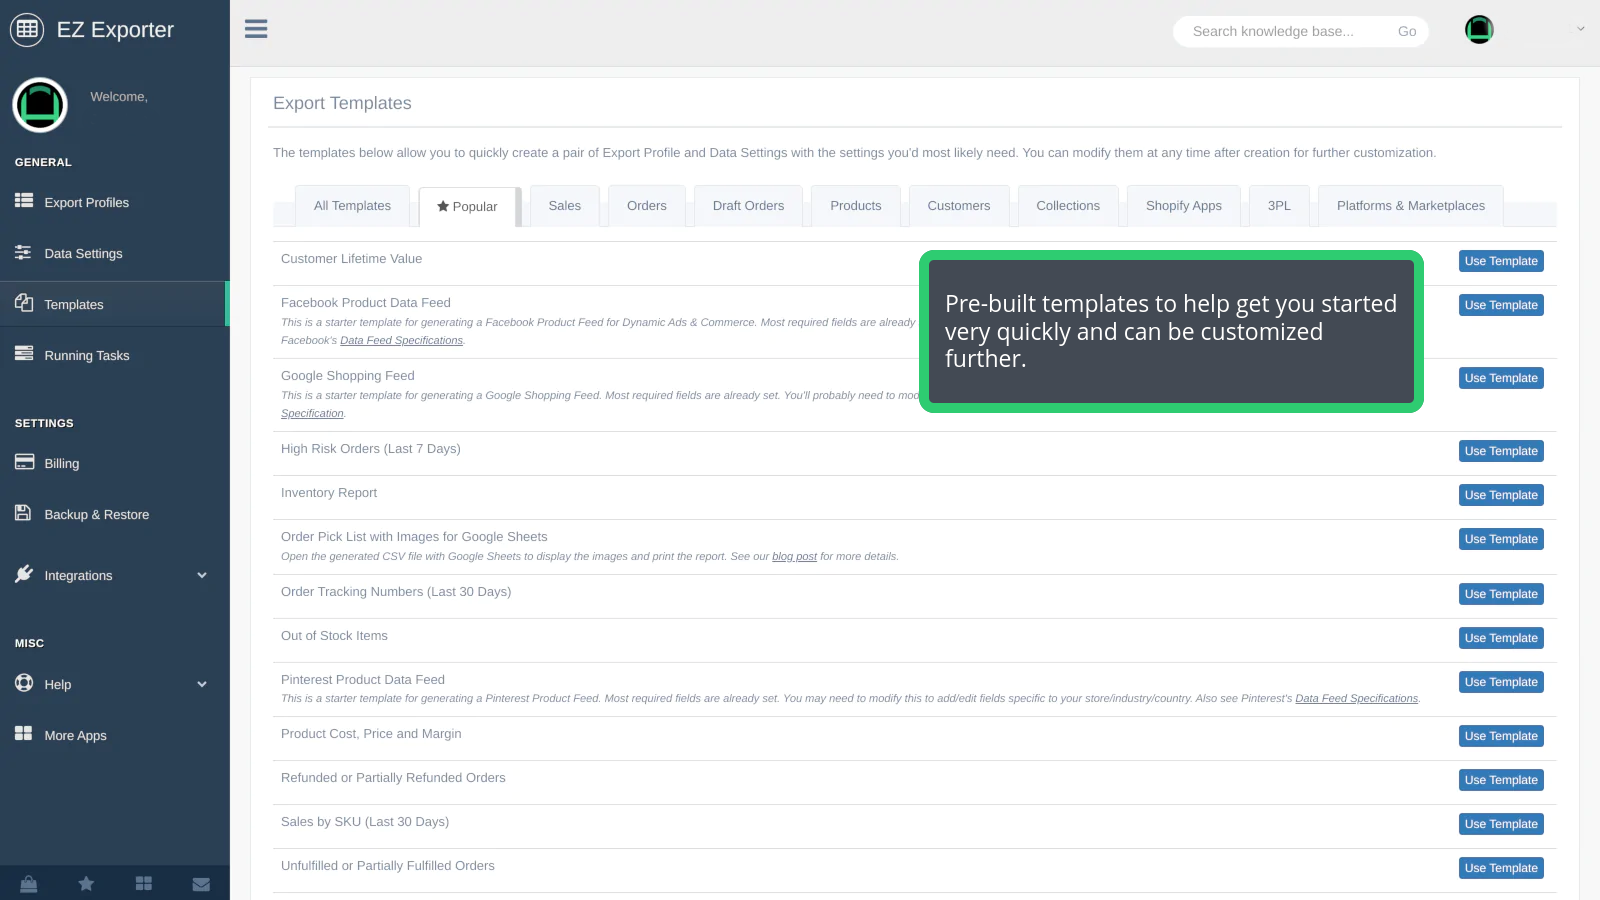
Task: Select the shopping bag icon in sidebar footer
Action: pos(29,884)
